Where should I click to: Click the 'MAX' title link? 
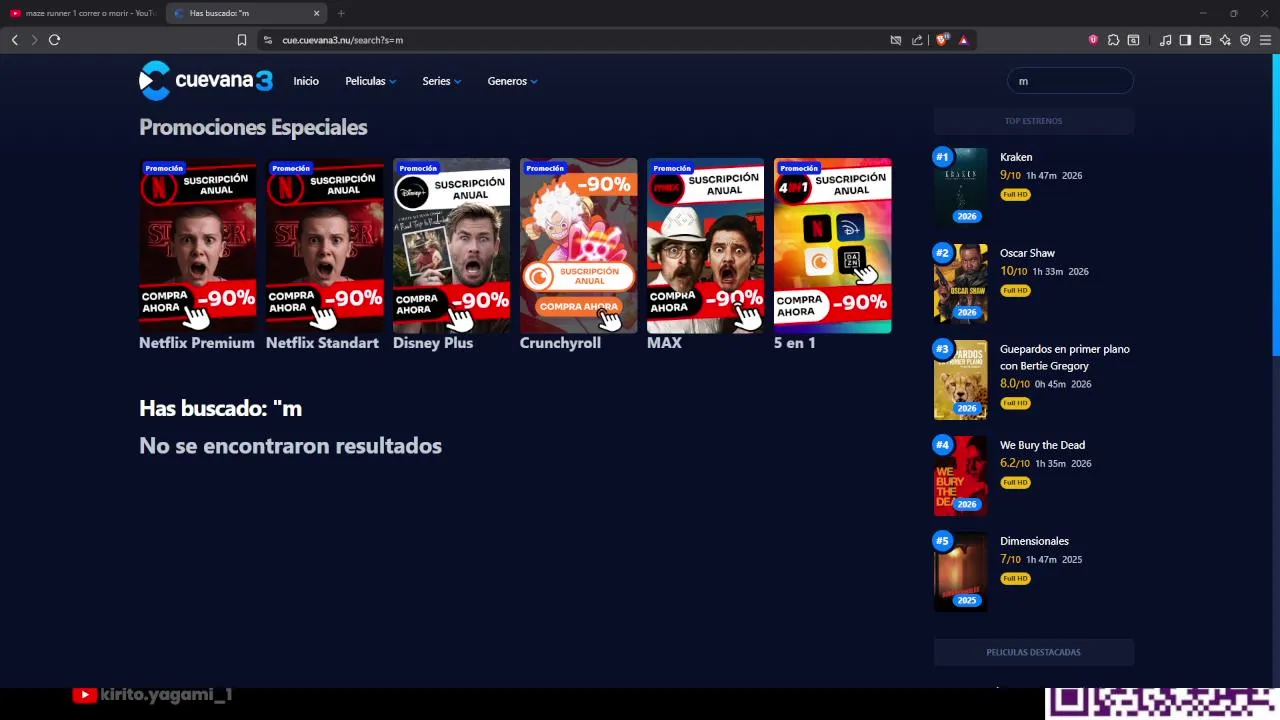664,343
